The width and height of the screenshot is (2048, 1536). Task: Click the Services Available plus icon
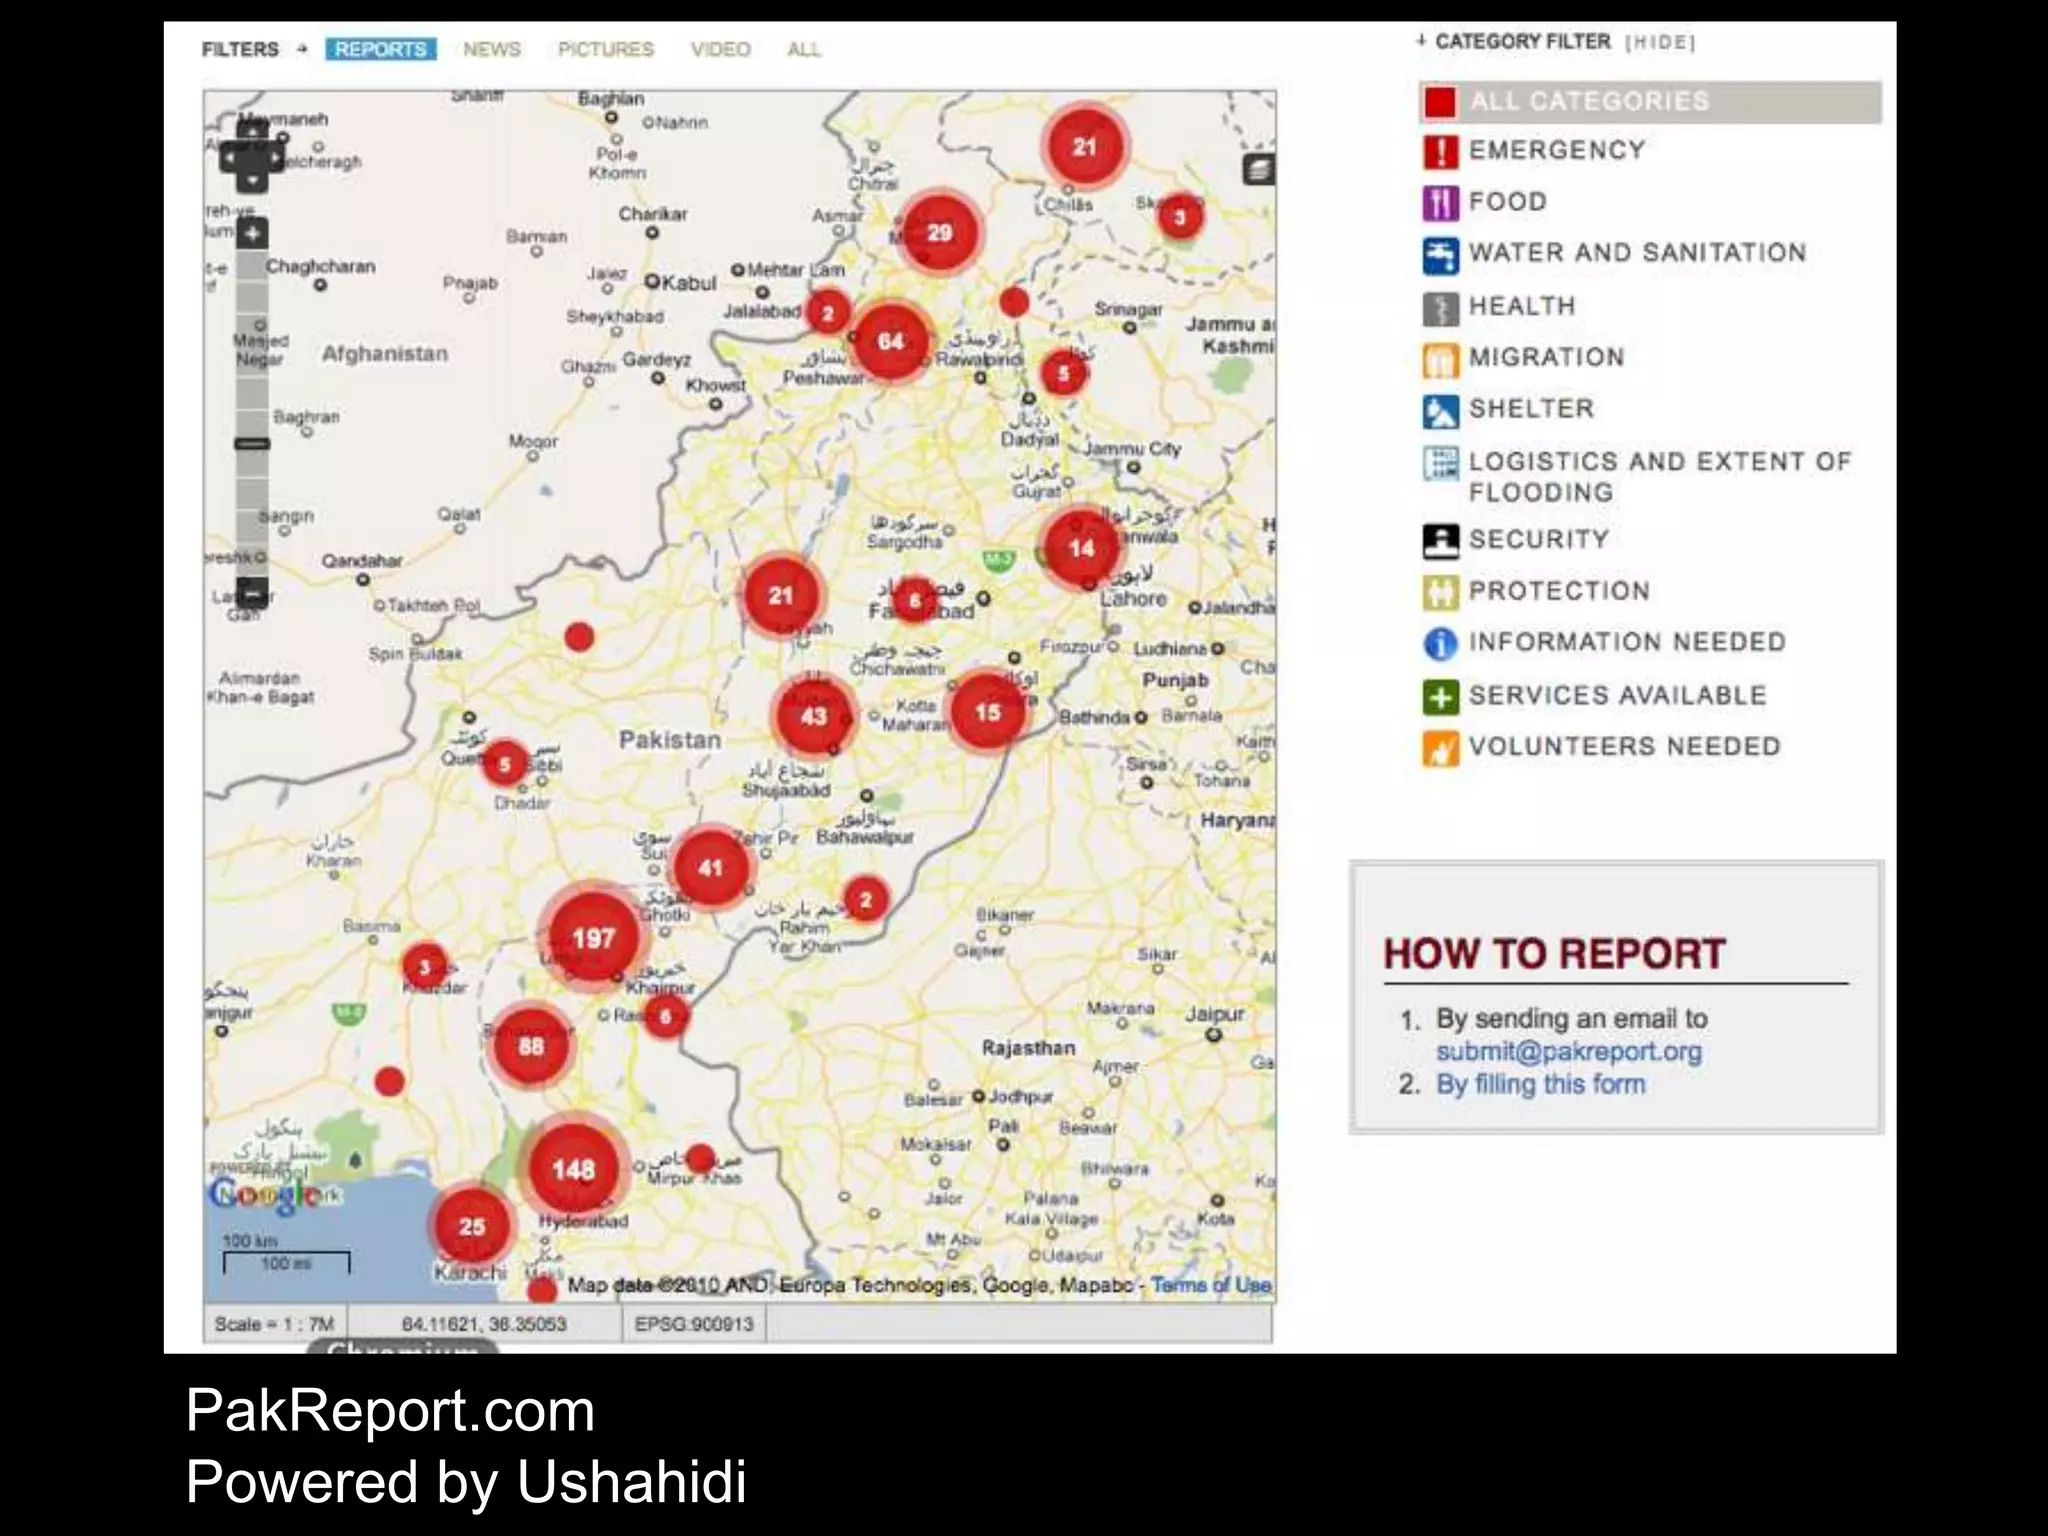point(1440,696)
